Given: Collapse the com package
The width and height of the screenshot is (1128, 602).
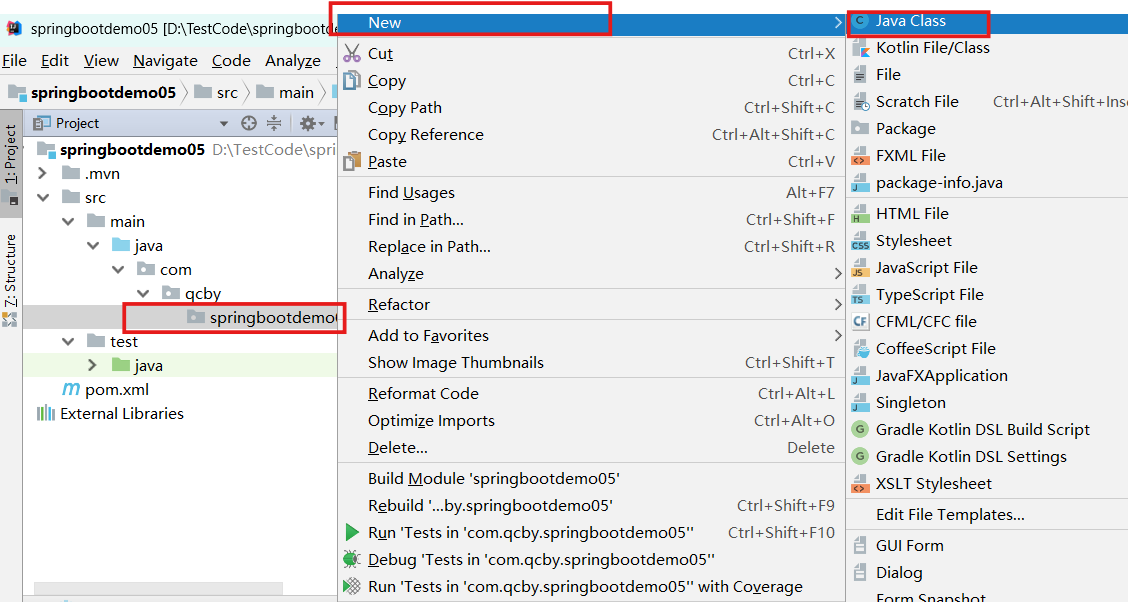Looking at the screenshot, I should click(119, 270).
